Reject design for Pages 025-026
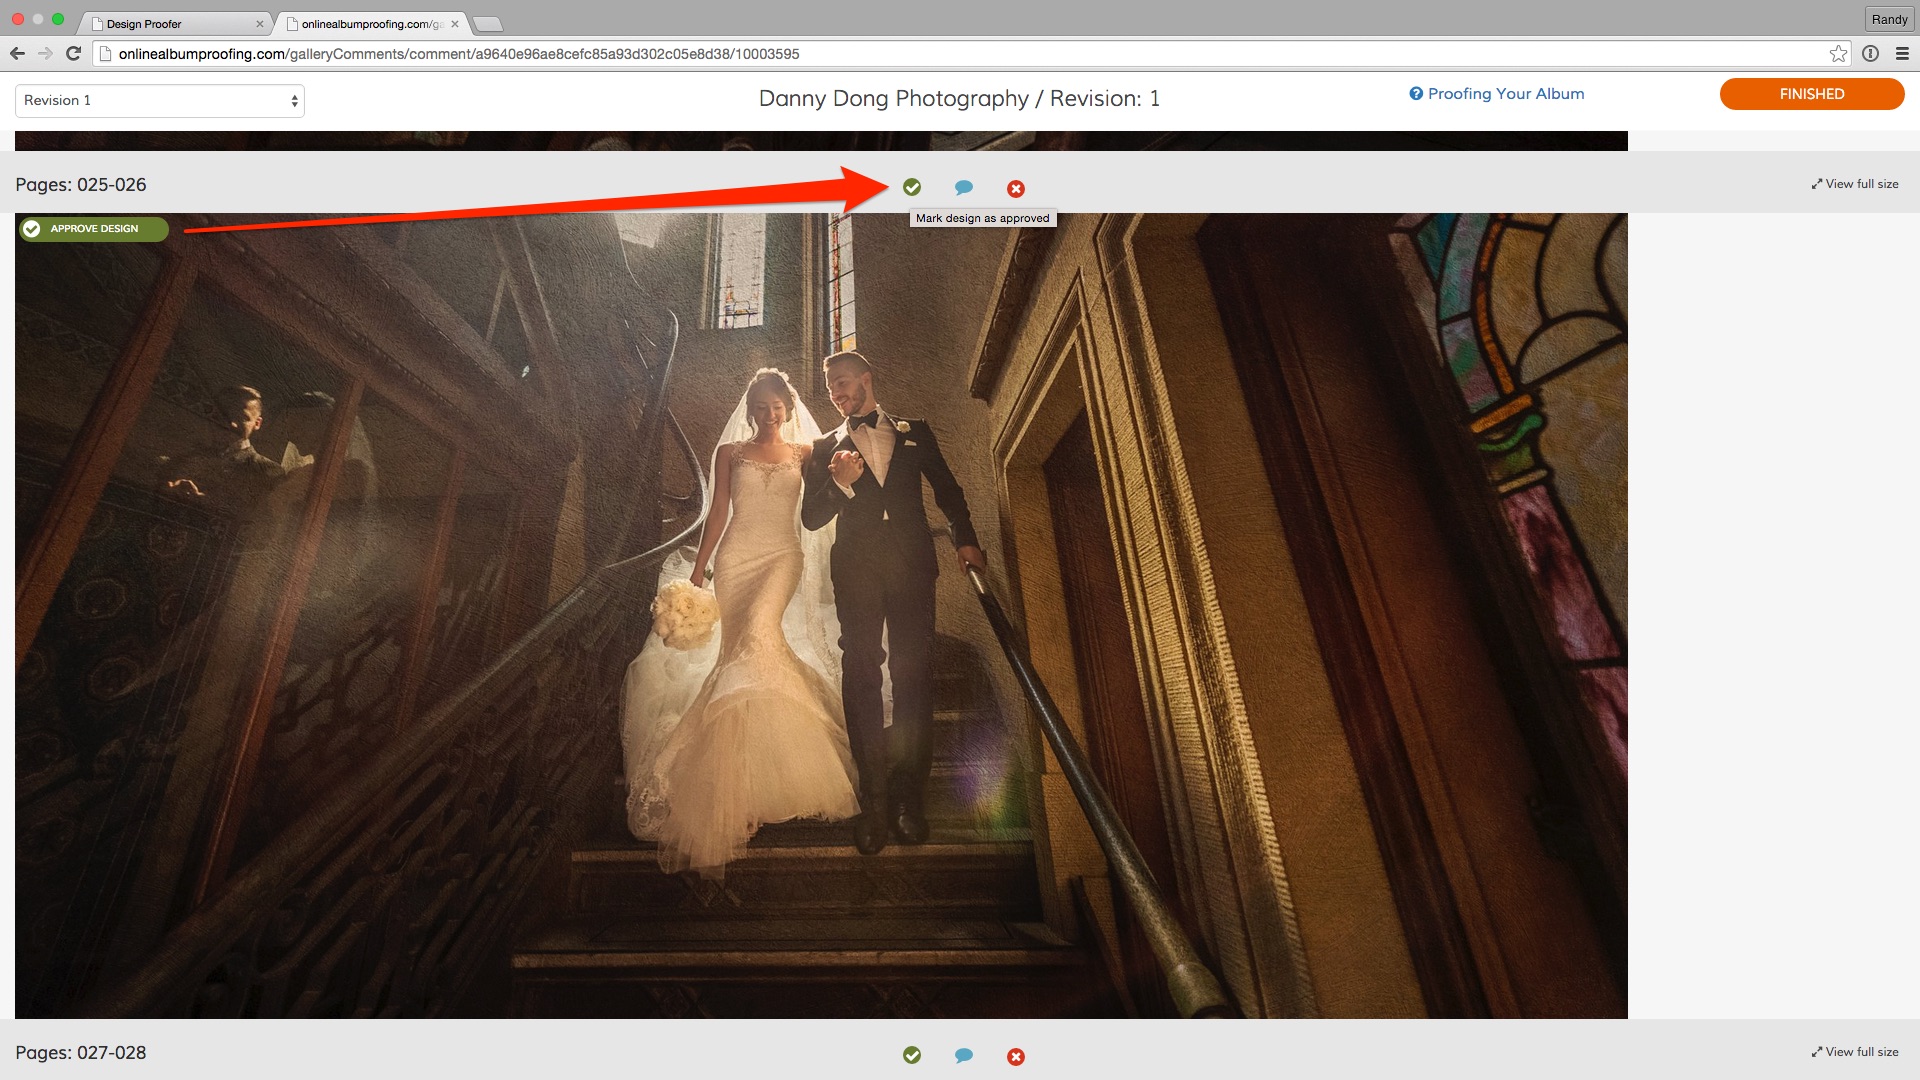This screenshot has width=1920, height=1080. [1016, 189]
